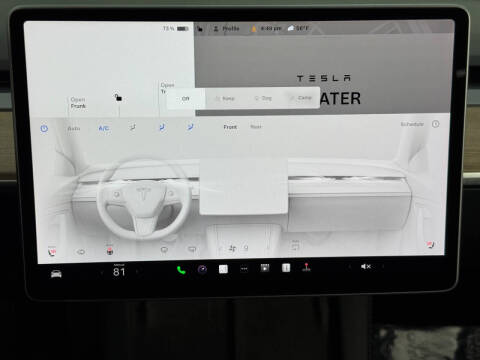Open the orange notification bell
Screen dimensions: 480x360
click(x=254, y=29)
